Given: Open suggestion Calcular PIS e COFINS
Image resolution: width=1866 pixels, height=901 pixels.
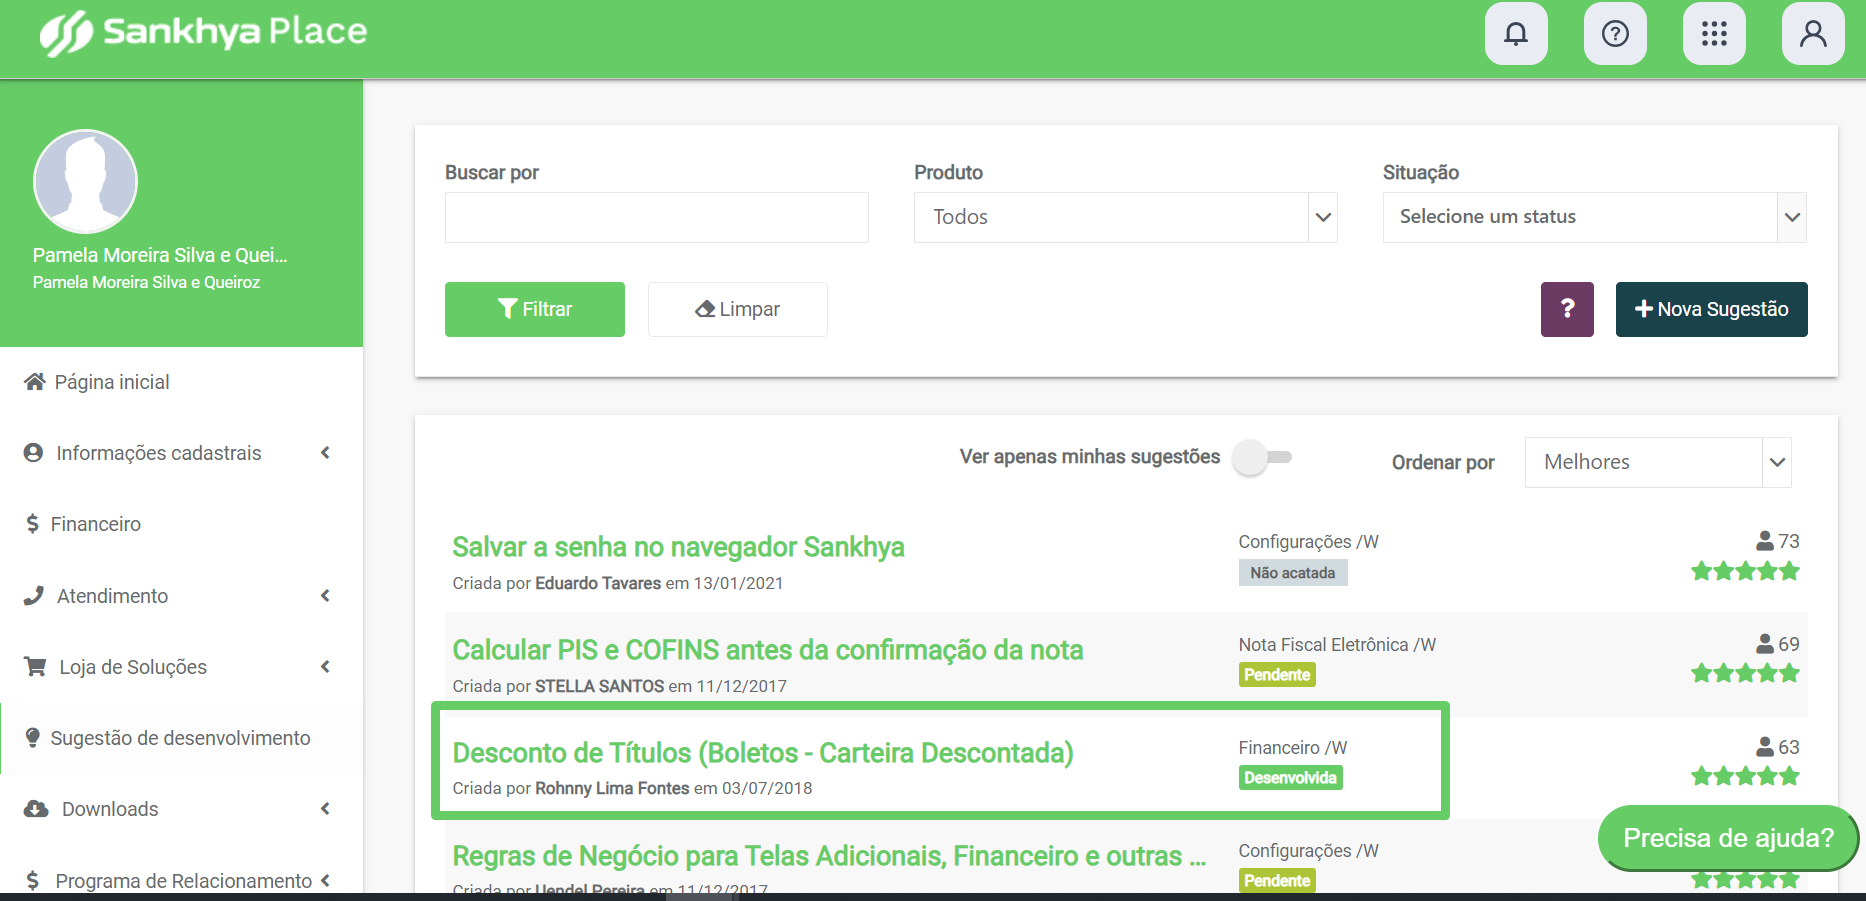Looking at the screenshot, I should point(768,650).
